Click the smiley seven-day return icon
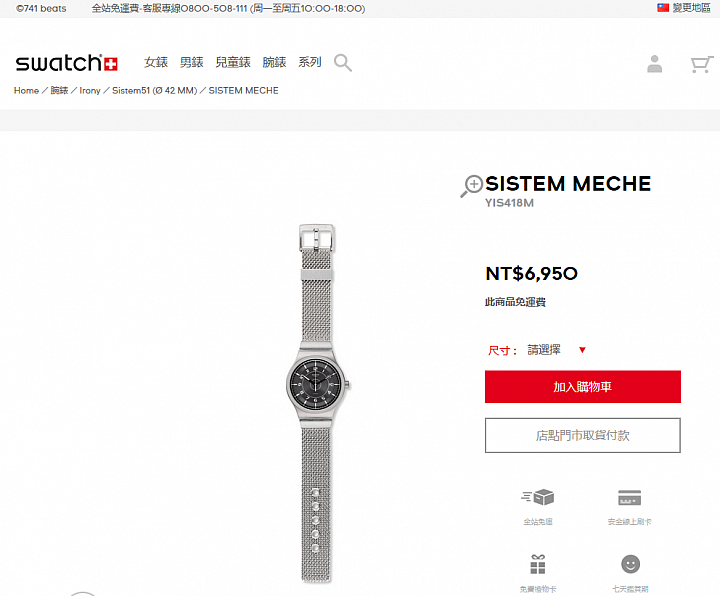This screenshot has width=720, height=596. click(630, 564)
